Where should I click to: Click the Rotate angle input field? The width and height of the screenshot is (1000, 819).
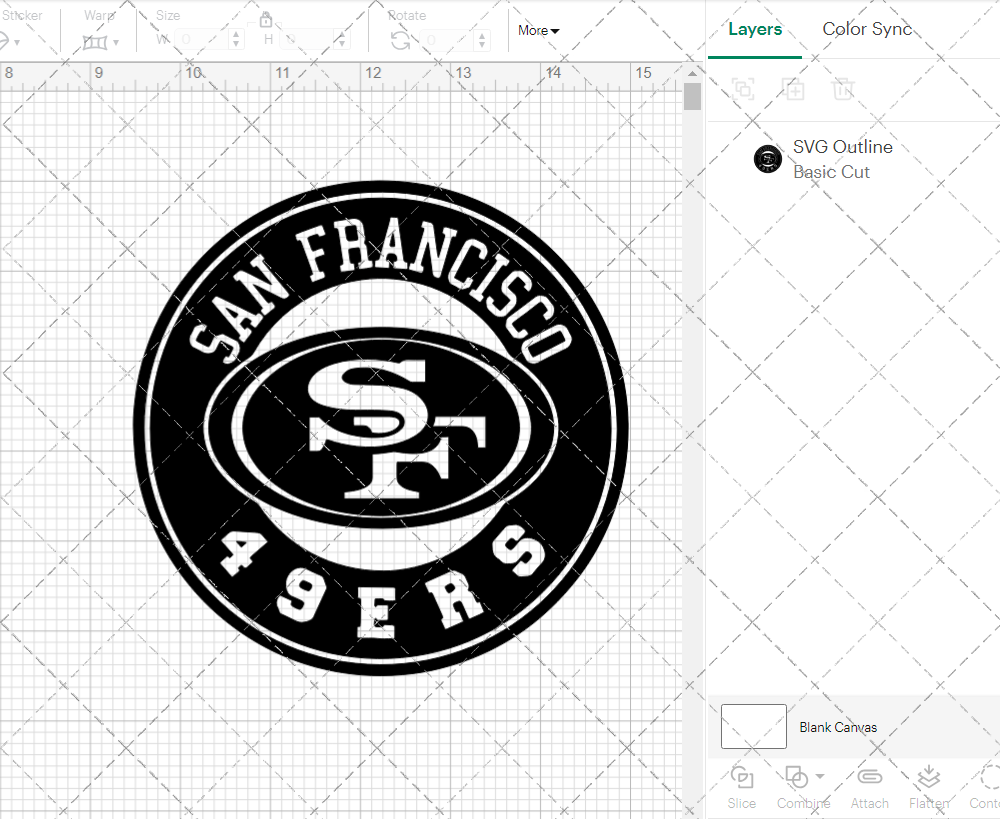(443, 40)
